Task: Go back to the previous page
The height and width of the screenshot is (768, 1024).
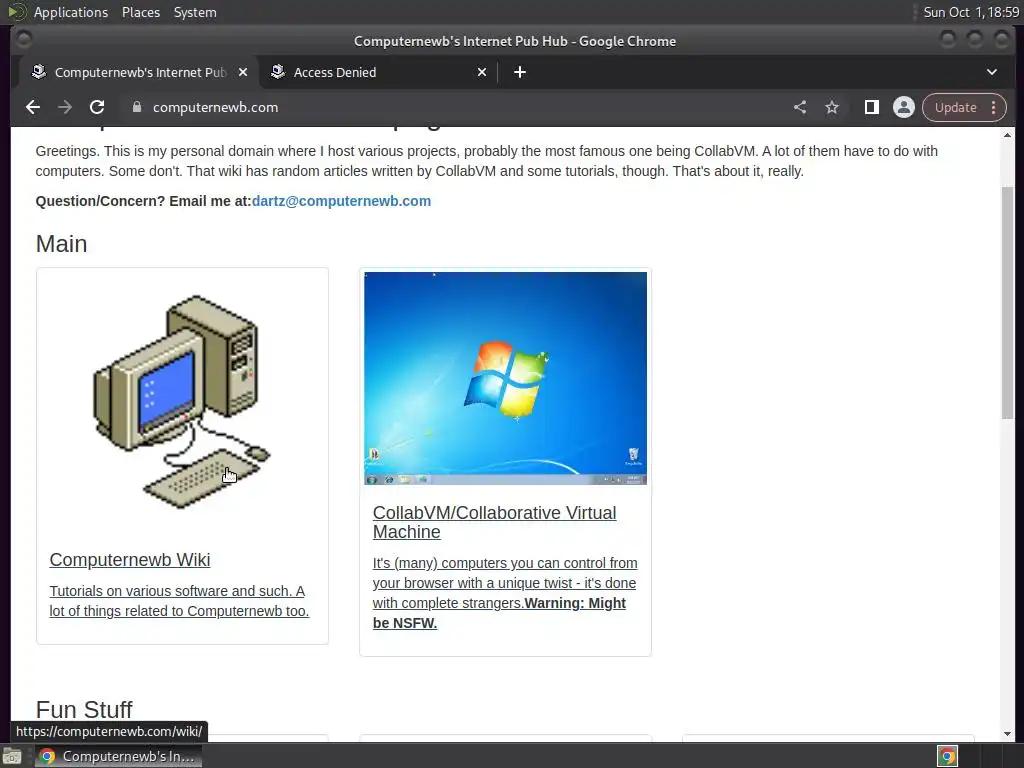Action: point(33,107)
